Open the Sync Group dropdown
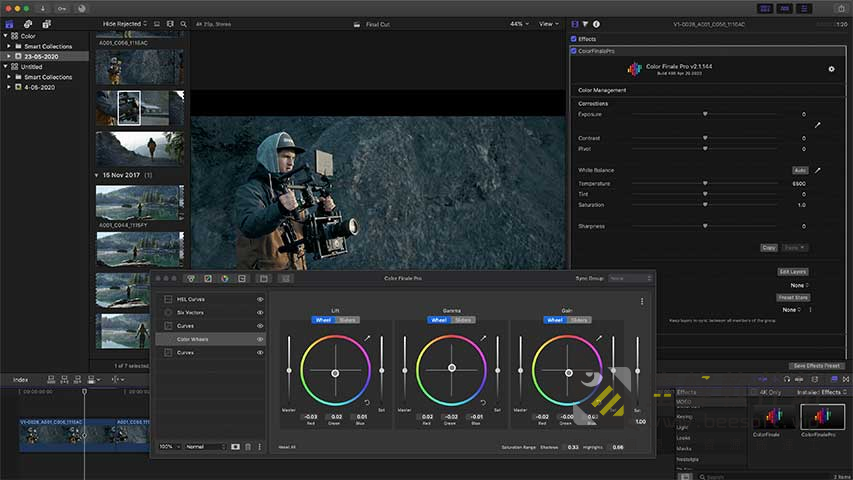 [630, 279]
